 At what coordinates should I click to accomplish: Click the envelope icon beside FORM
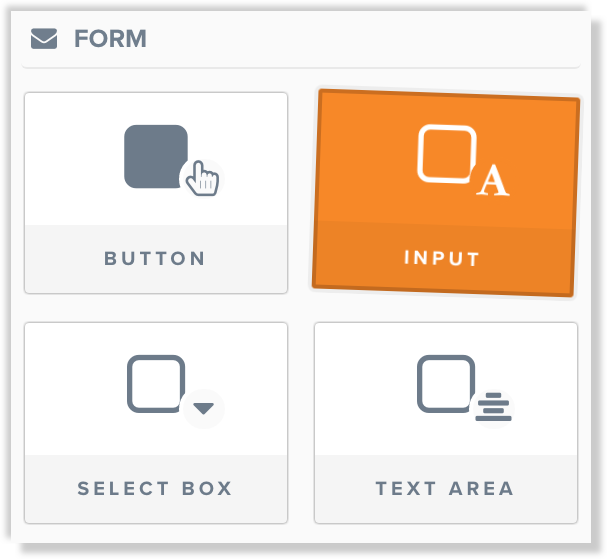(x=44, y=39)
